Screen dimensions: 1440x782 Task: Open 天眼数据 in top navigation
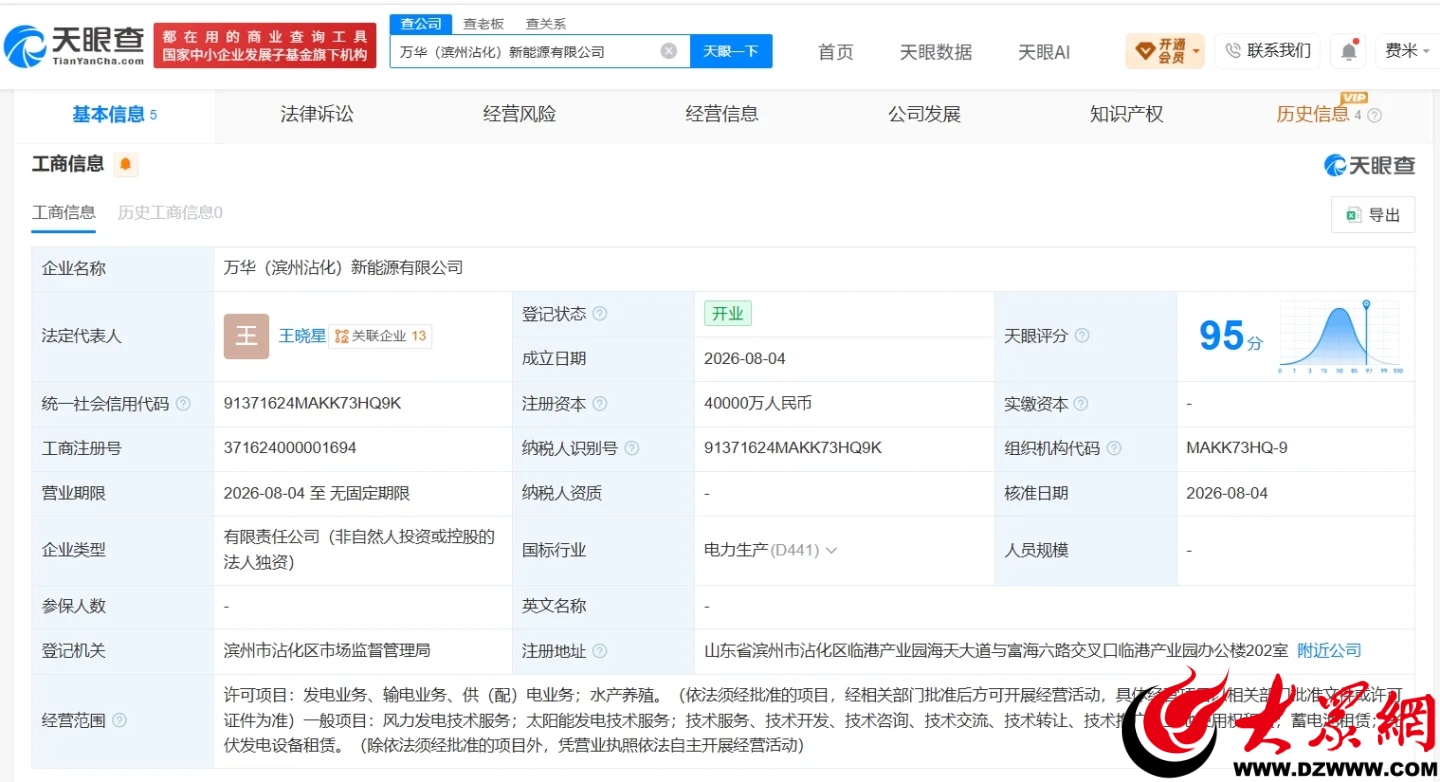click(x=936, y=52)
